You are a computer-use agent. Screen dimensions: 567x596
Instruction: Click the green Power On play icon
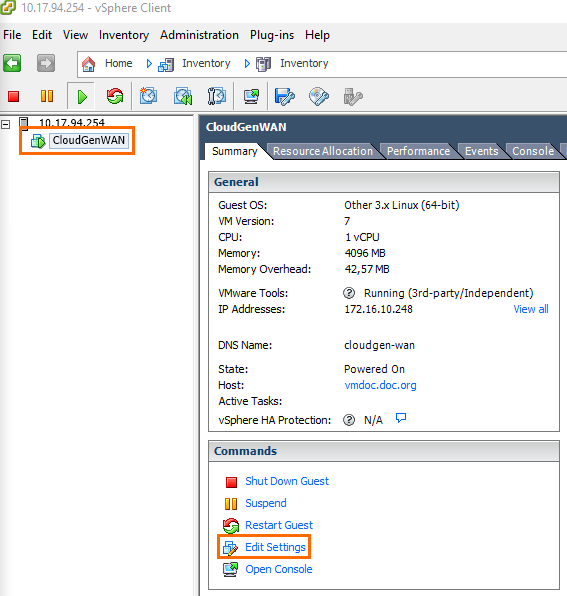coord(82,97)
